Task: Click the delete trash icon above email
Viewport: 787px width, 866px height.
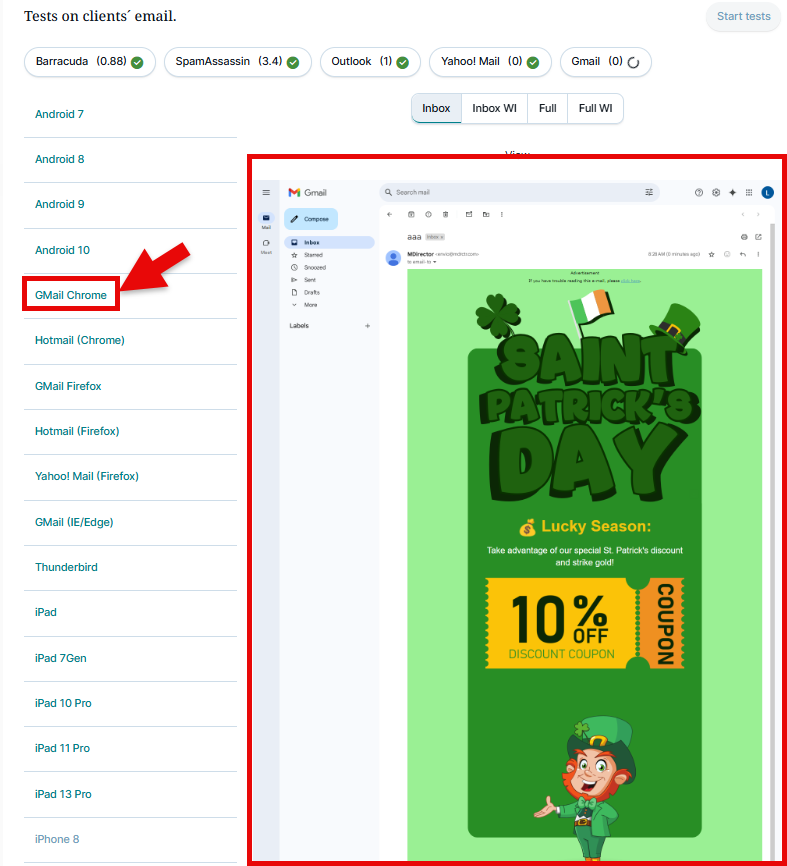Action: [445, 214]
